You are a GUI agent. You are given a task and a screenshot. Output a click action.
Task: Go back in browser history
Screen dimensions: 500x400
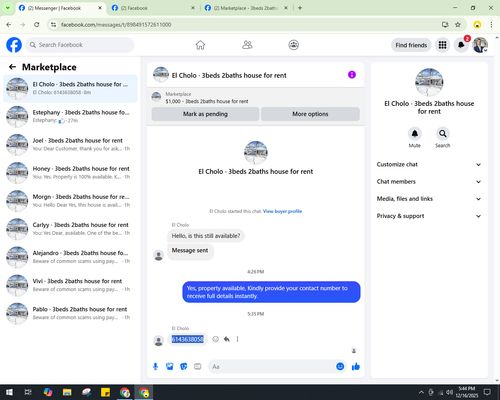coord(9,24)
